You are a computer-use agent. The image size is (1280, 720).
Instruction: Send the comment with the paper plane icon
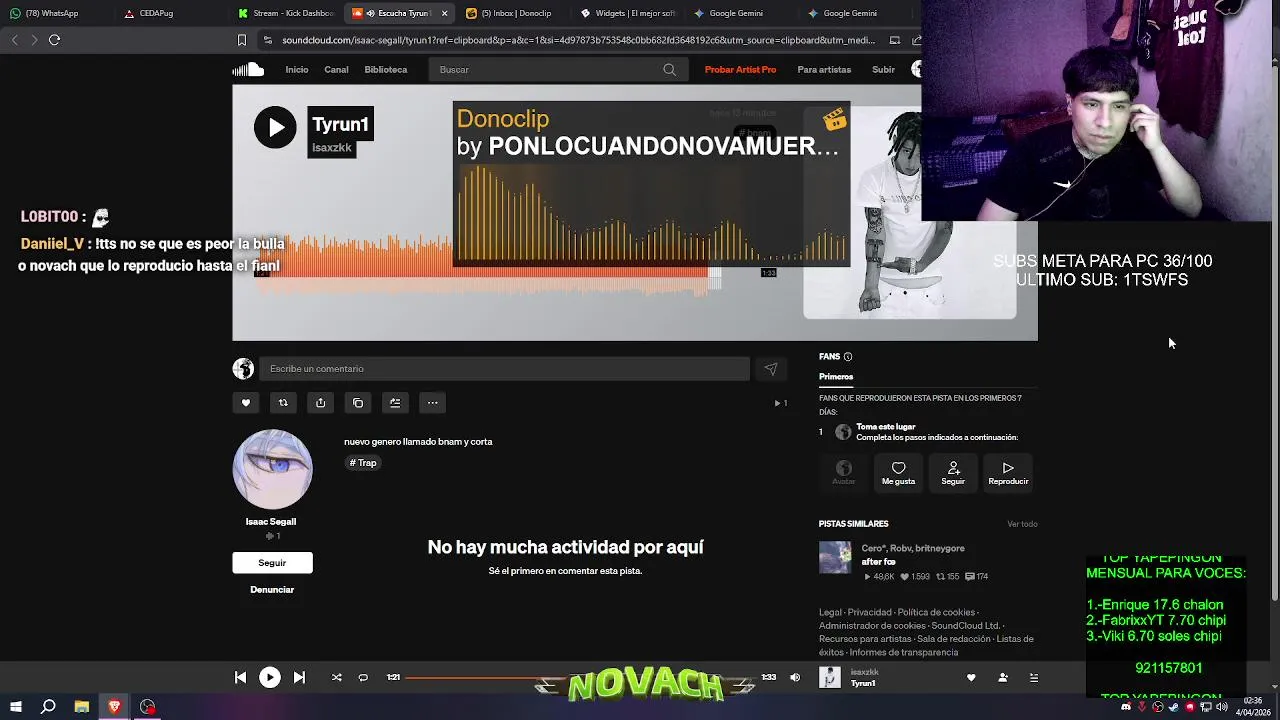pos(771,369)
